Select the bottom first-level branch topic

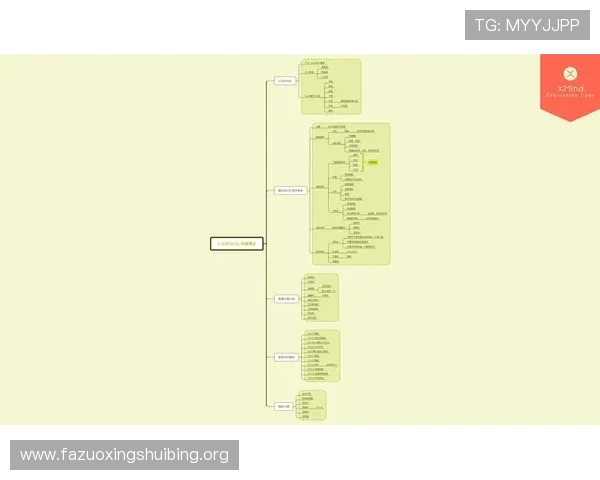pos(284,406)
